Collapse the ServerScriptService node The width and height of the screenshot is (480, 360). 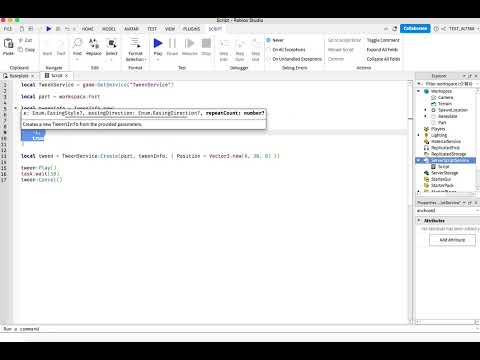pos(419,160)
